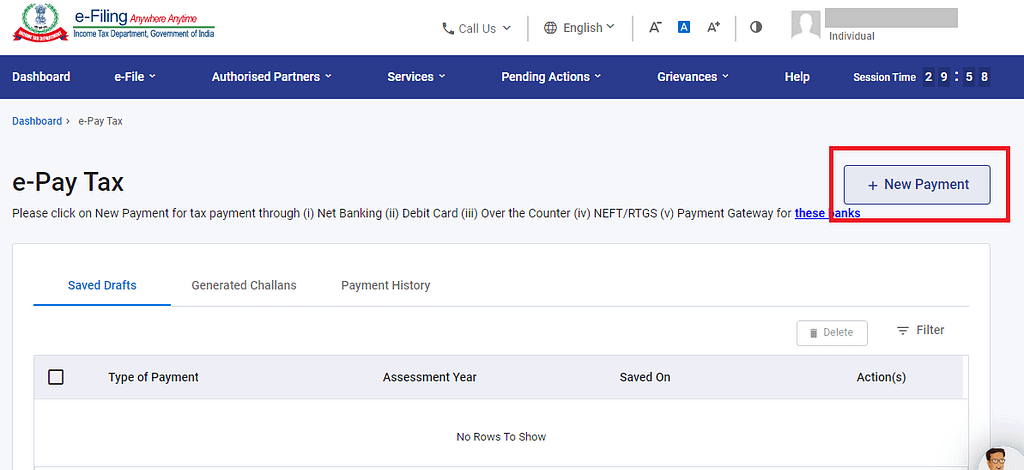Toggle high contrast mode icon
This screenshot has height=470, width=1024.
[756, 27]
